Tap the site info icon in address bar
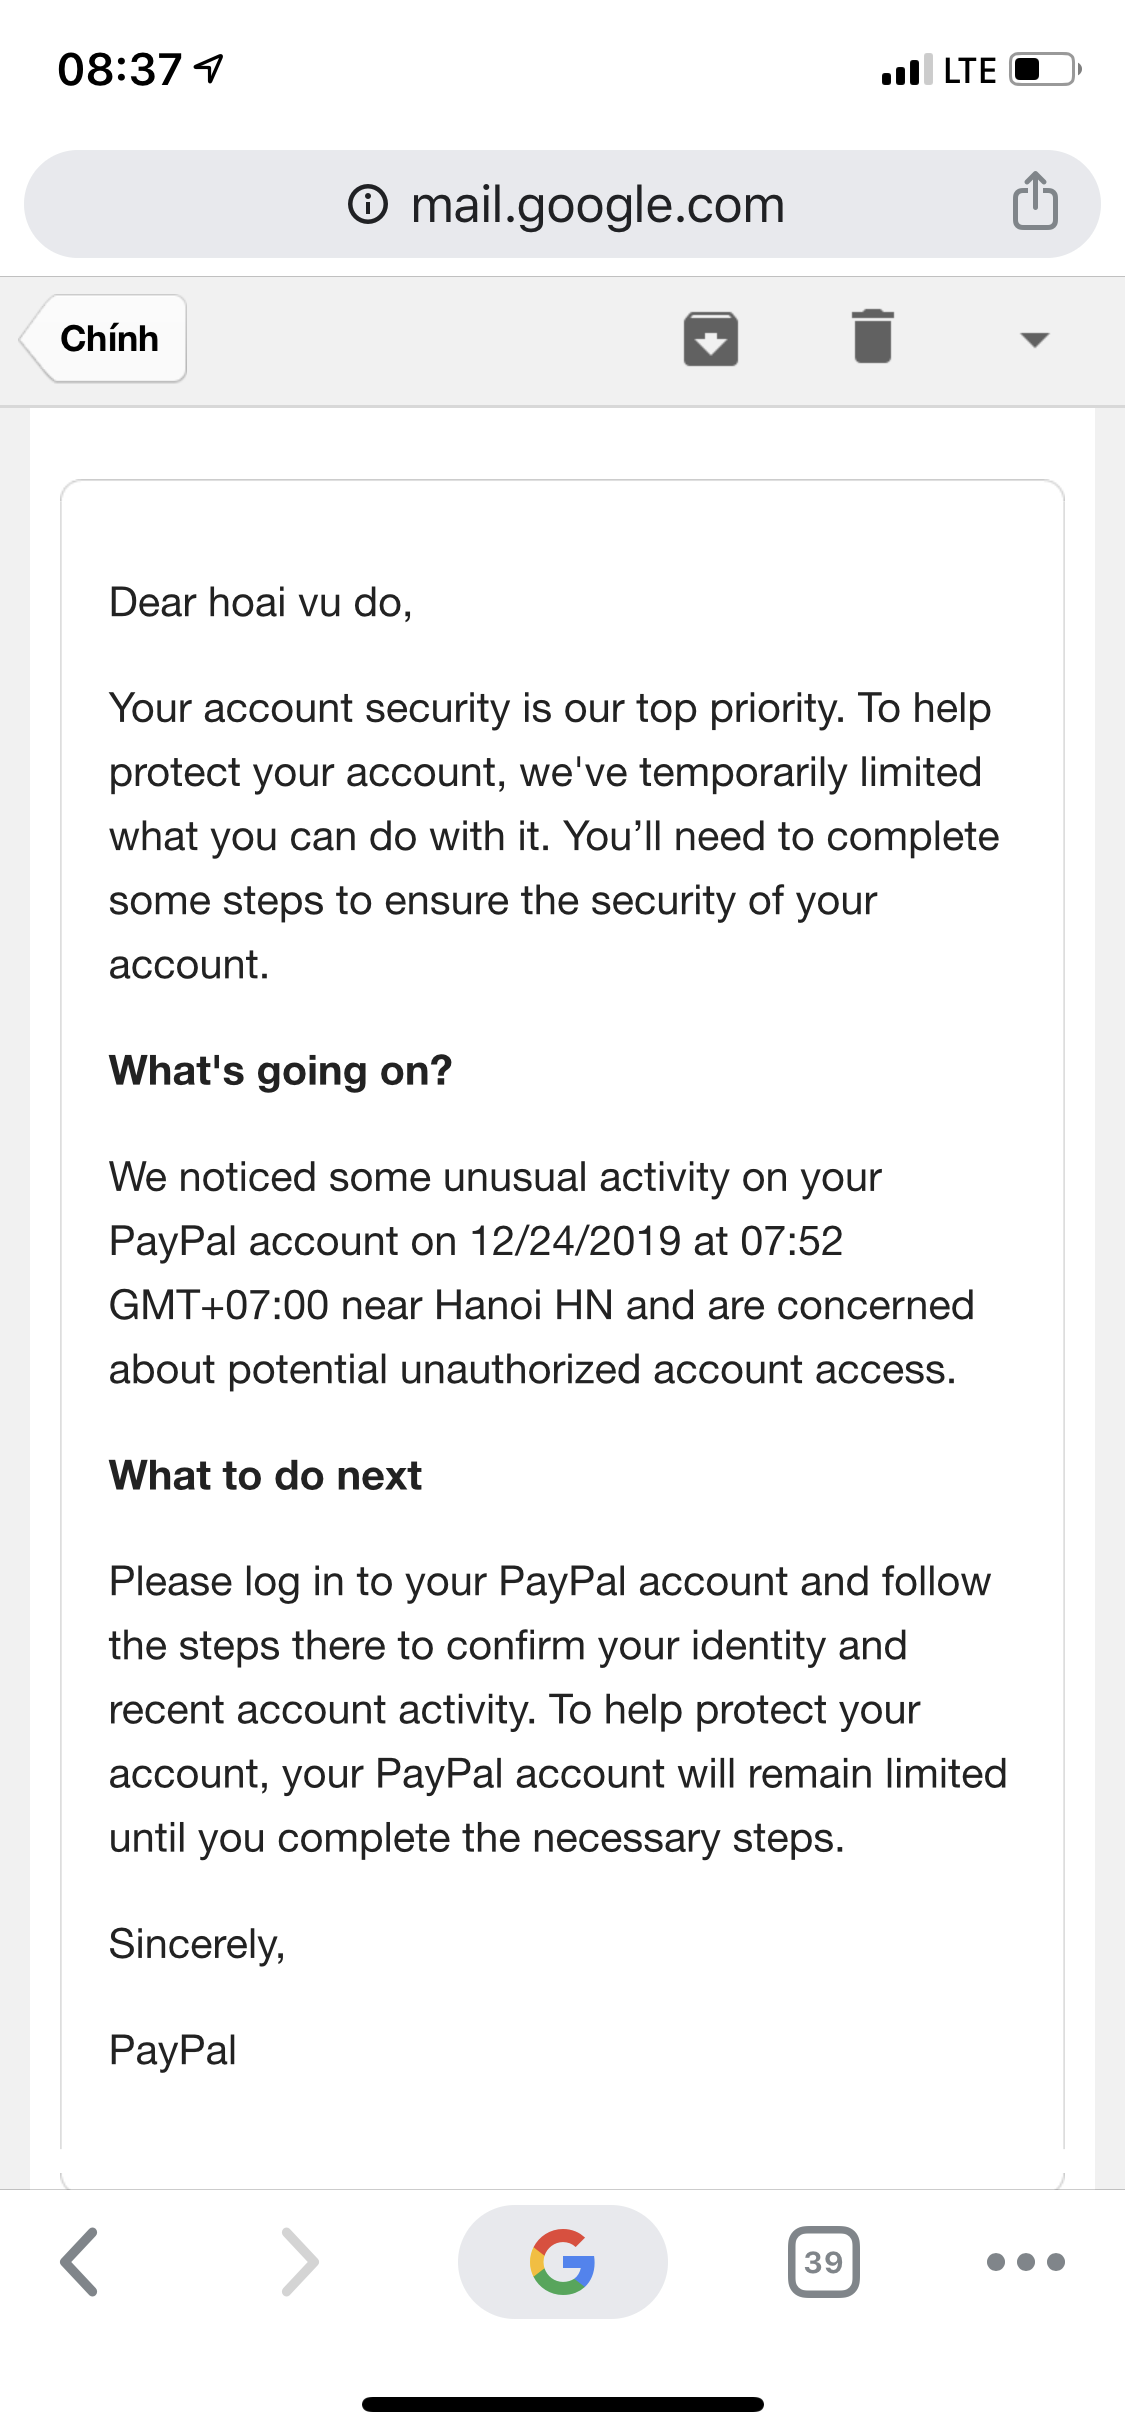 pyautogui.click(x=368, y=205)
